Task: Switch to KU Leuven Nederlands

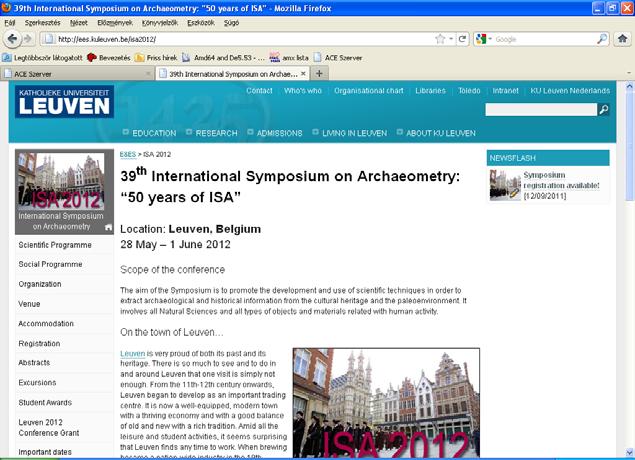Action: 570,91
